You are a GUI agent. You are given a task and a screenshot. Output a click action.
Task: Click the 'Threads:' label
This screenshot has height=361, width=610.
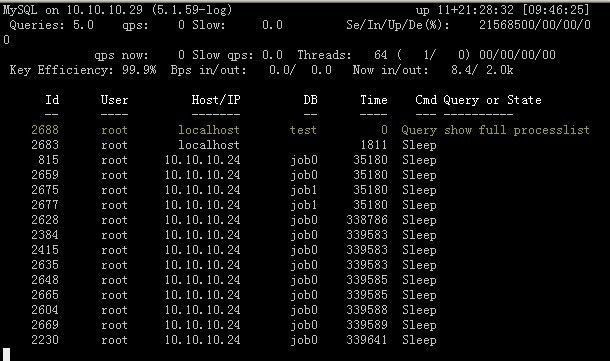[x=324, y=55]
